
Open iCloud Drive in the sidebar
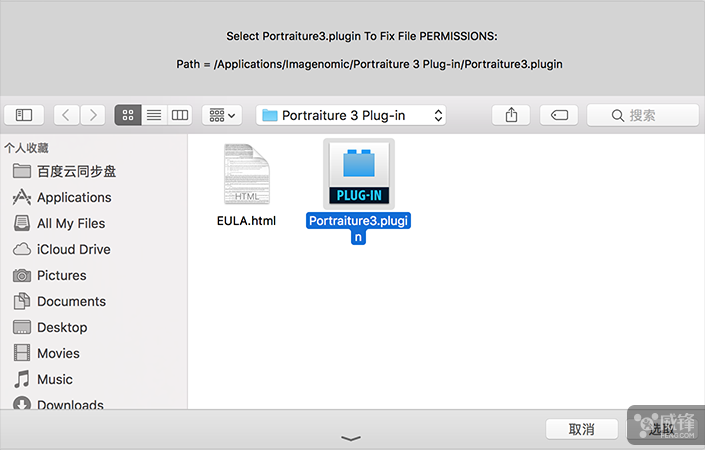click(x=73, y=249)
